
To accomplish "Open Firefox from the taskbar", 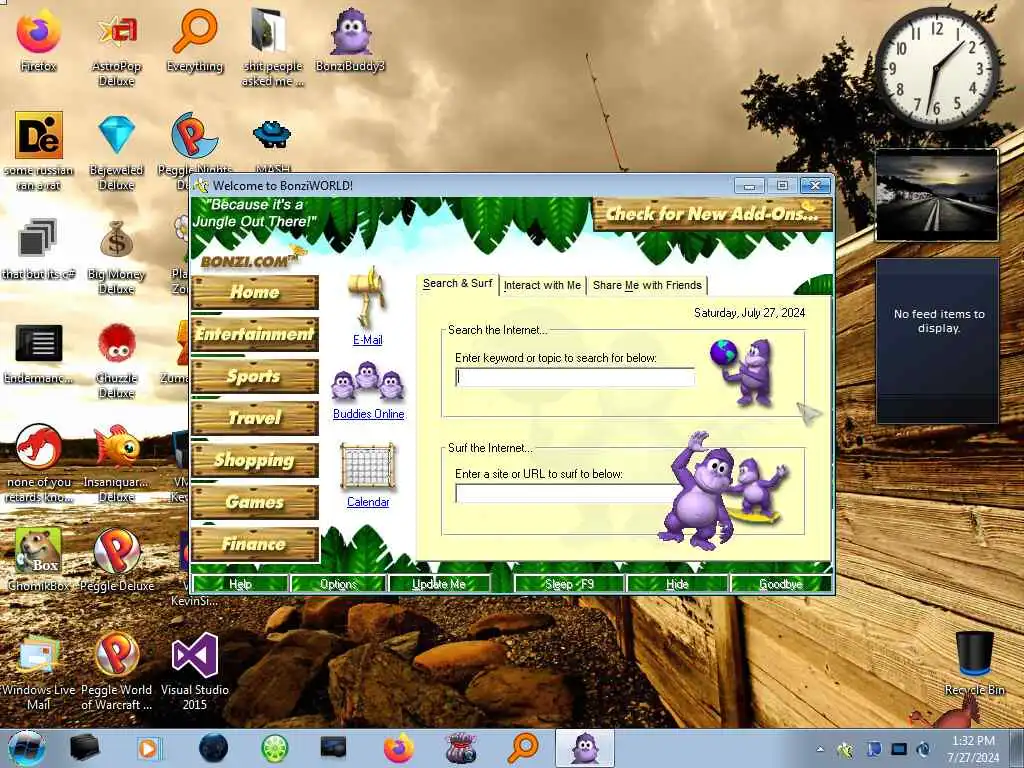I will (398, 748).
